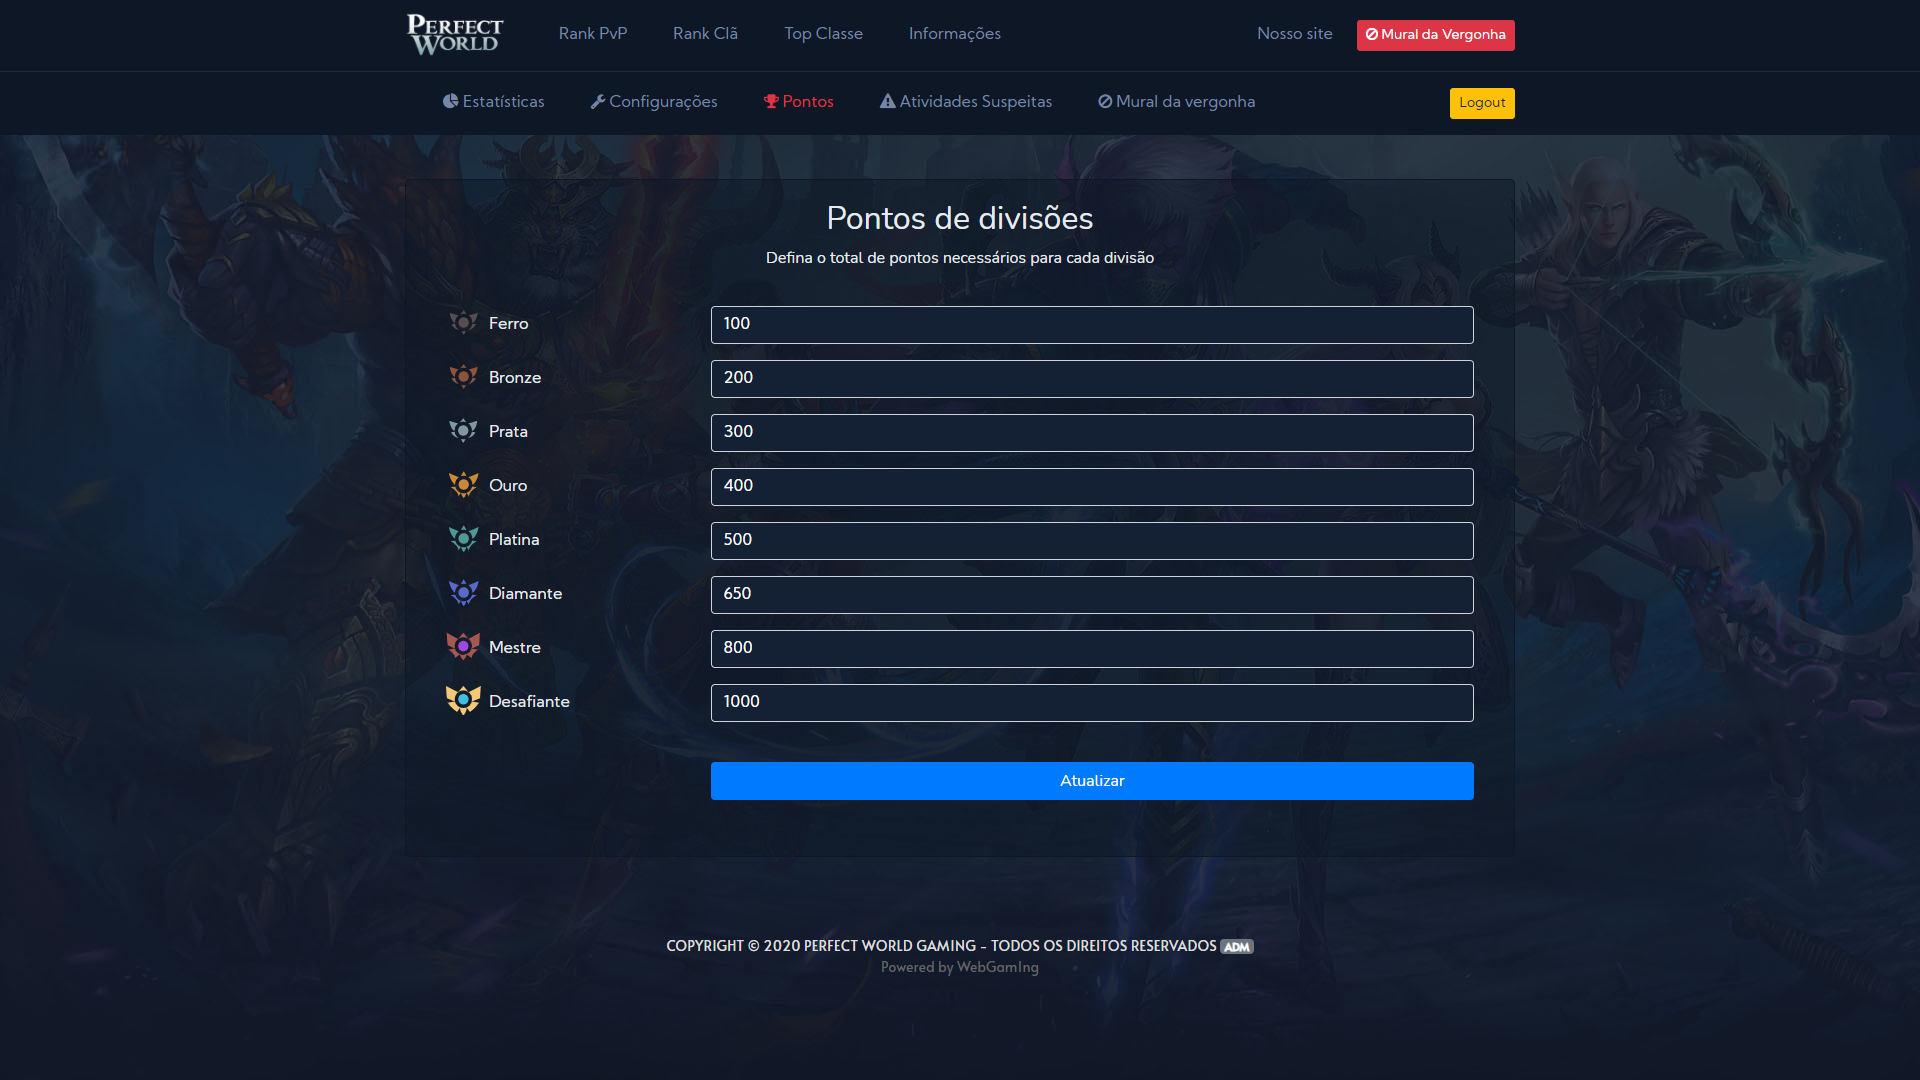Click the Desafiante division badge icon
Screen dimensions: 1920x1080
point(463,700)
